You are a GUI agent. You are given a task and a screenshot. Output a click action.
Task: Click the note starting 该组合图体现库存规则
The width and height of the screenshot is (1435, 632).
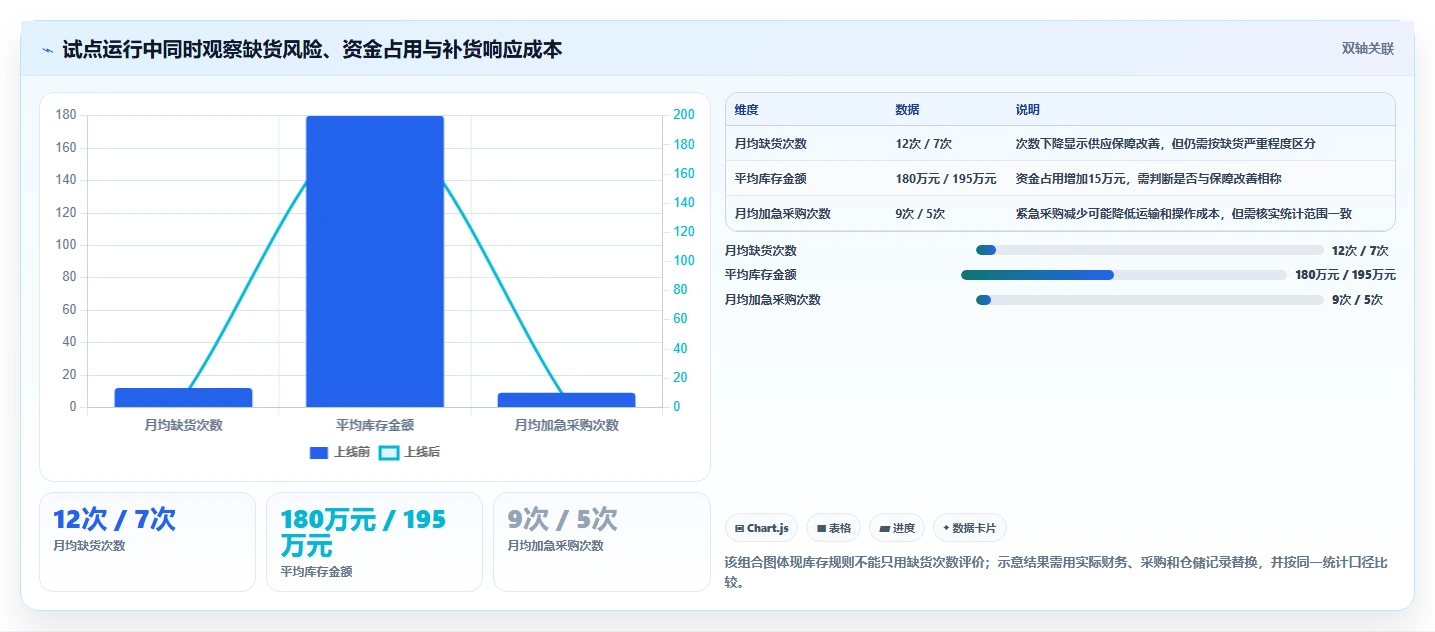1056,572
